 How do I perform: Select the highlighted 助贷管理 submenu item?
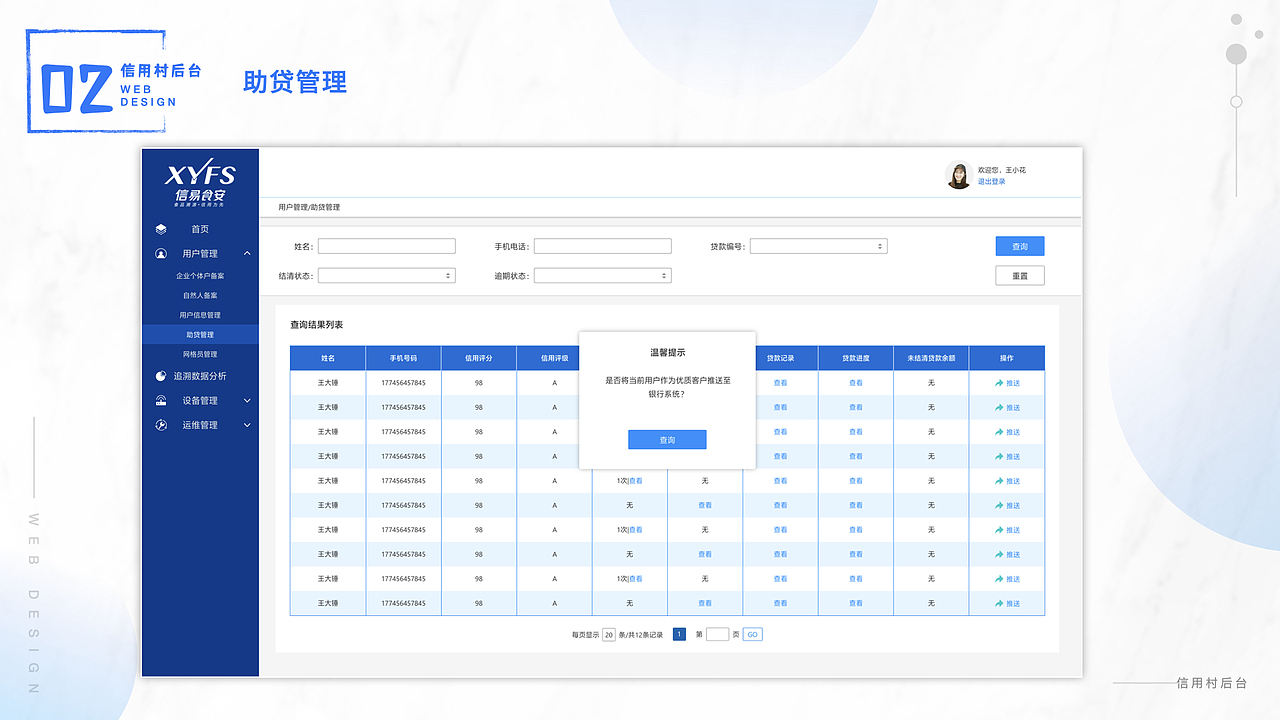coord(200,335)
